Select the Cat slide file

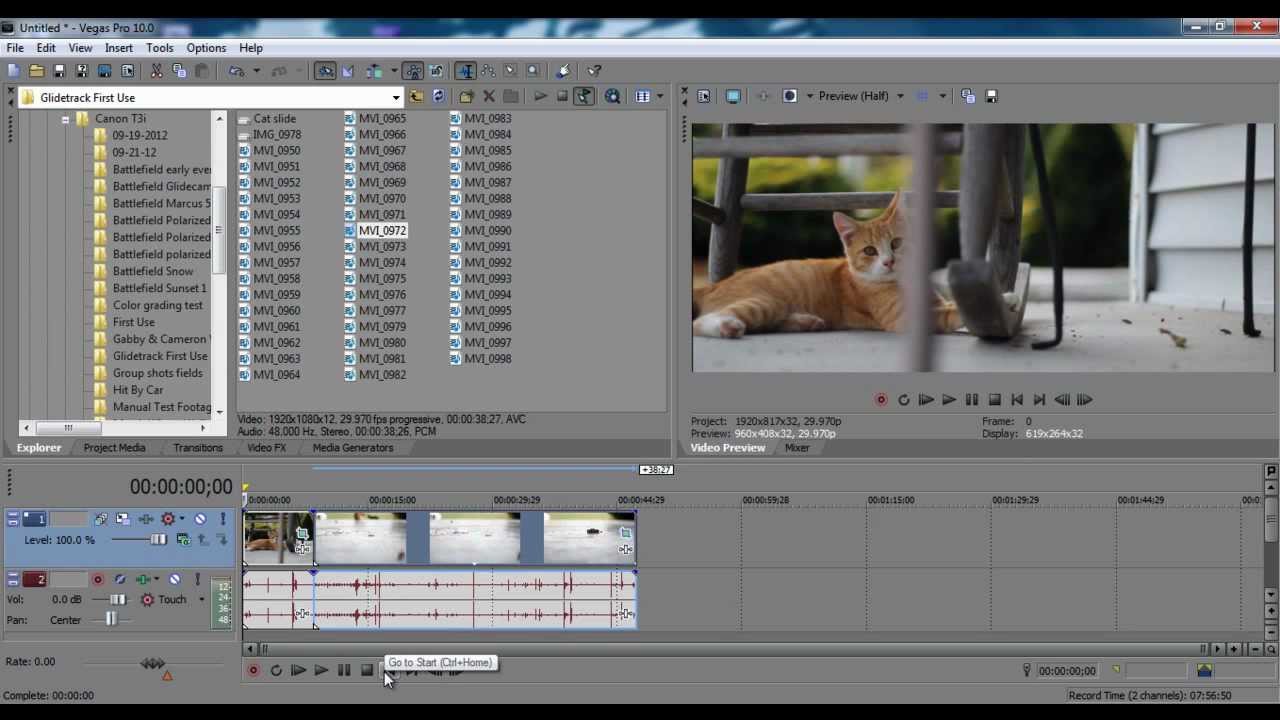point(274,118)
